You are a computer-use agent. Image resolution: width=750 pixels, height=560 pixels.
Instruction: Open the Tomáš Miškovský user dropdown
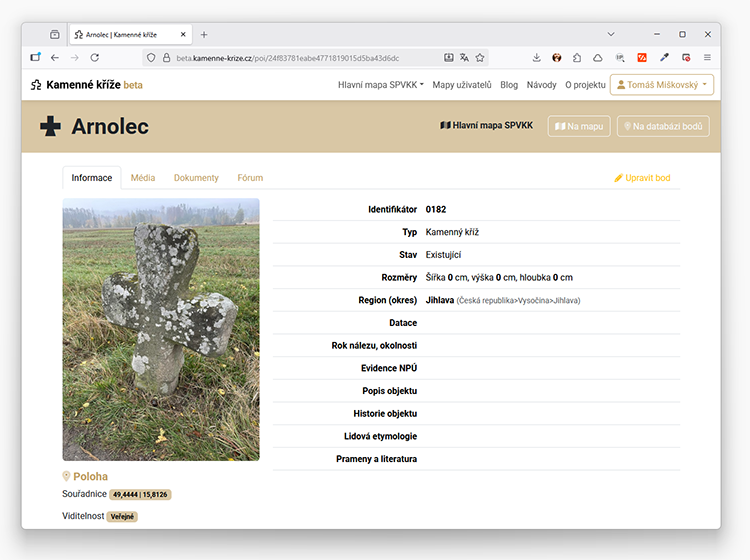pyautogui.click(x=662, y=85)
